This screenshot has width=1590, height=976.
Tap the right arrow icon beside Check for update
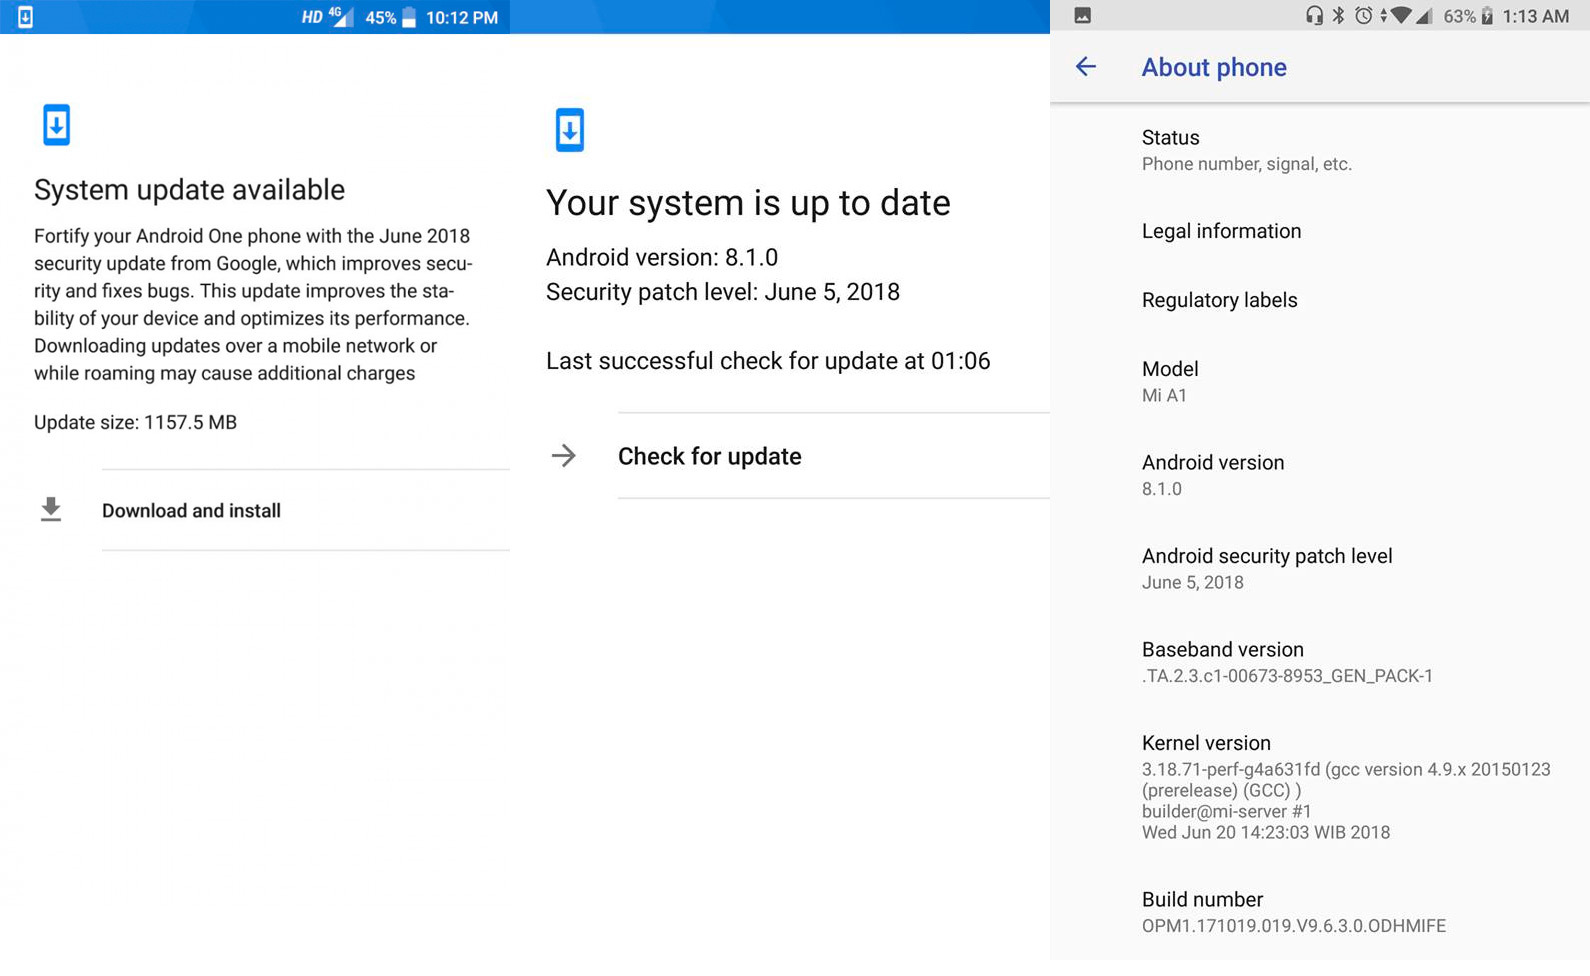(x=564, y=456)
